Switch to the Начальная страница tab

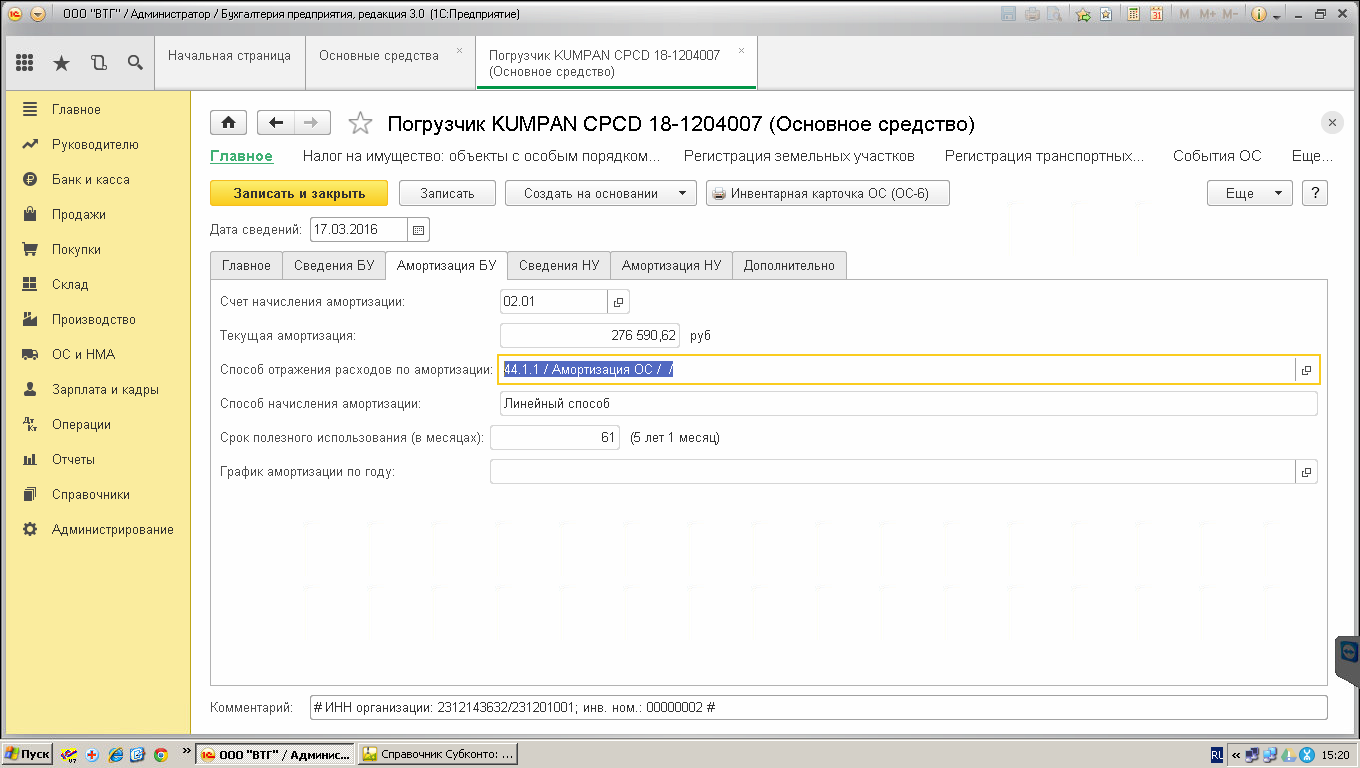[x=230, y=63]
